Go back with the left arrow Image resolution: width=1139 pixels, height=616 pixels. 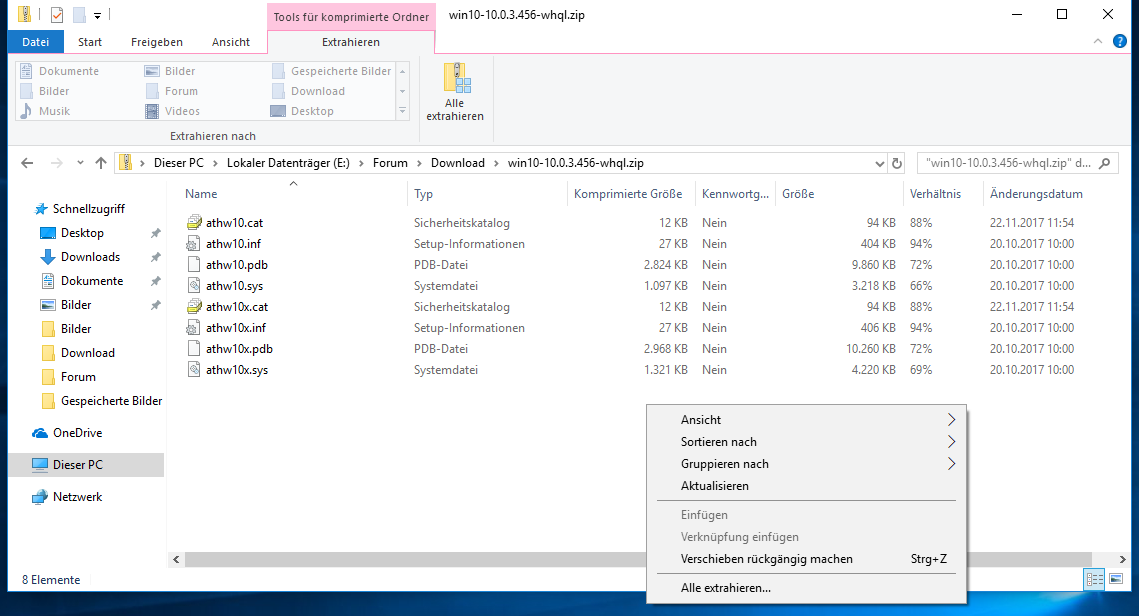click(x=28, y=163)
